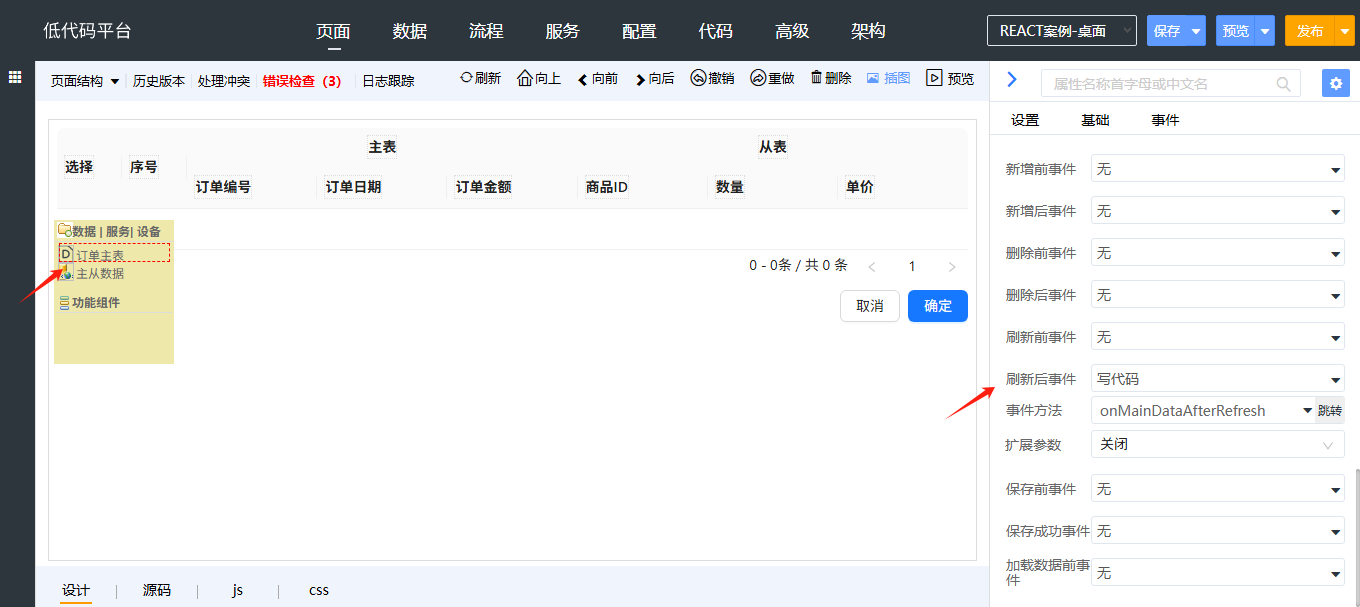The width and height of the screenshot is (1360, 607).
Task: Open the 数据 top menu
Action: (x=410, y=31)
